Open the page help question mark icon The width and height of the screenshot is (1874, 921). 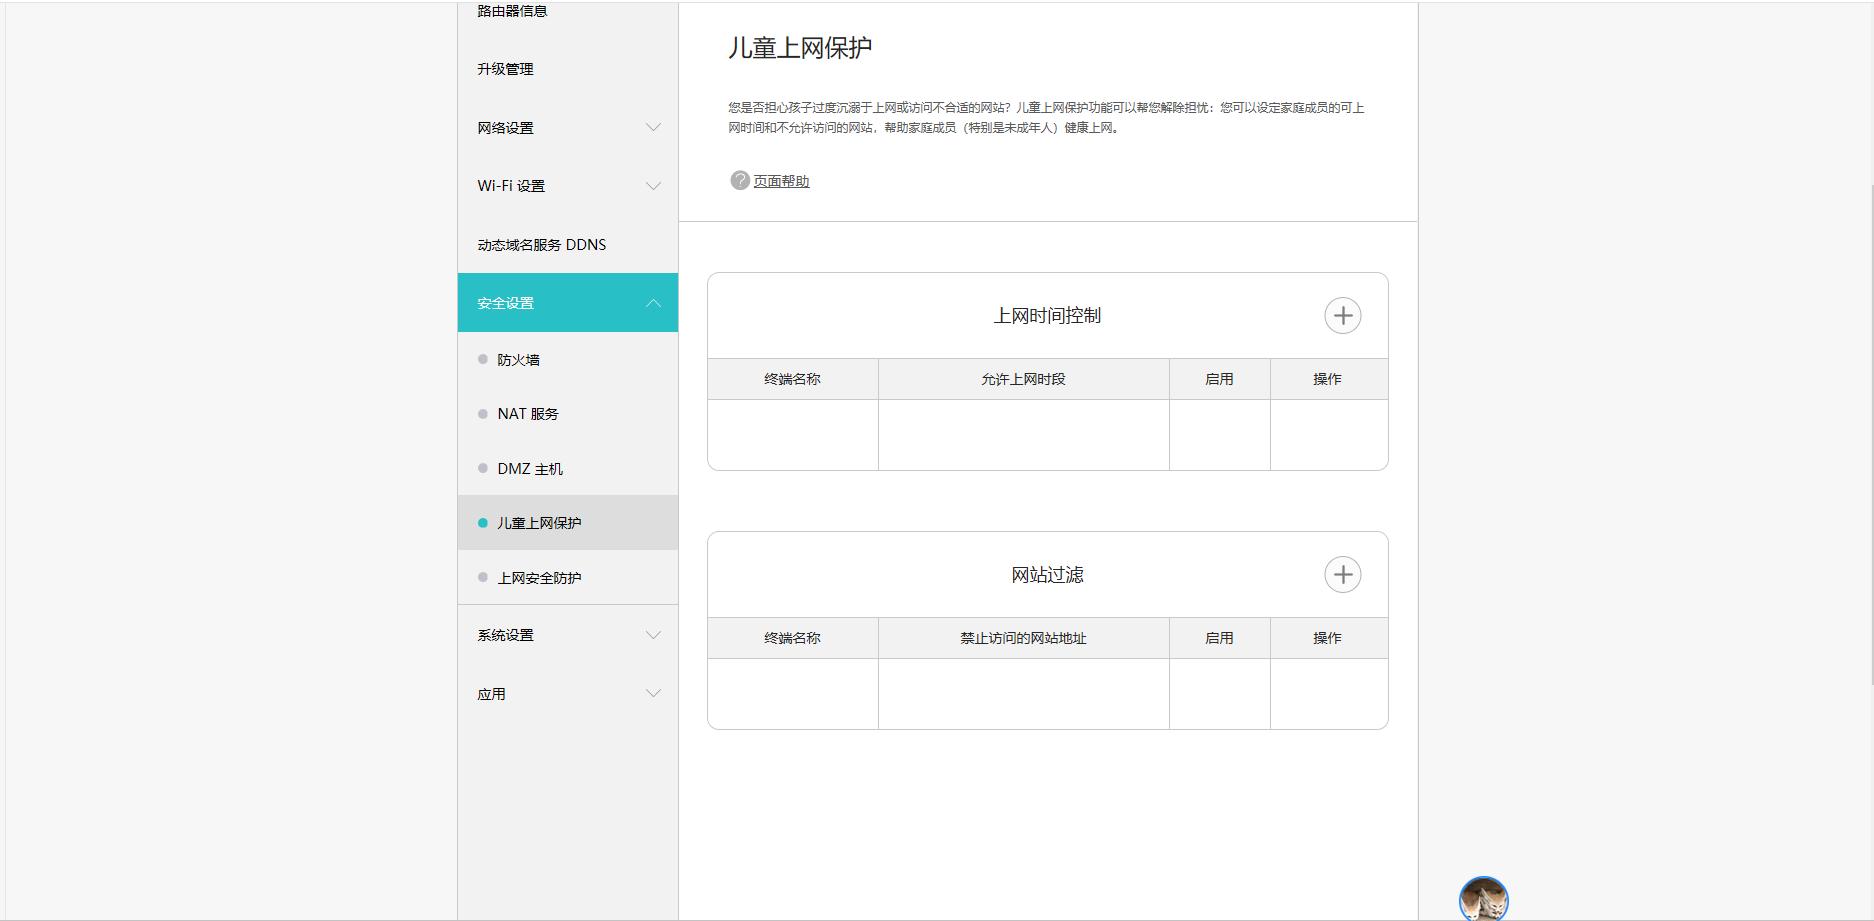point(738,180)
